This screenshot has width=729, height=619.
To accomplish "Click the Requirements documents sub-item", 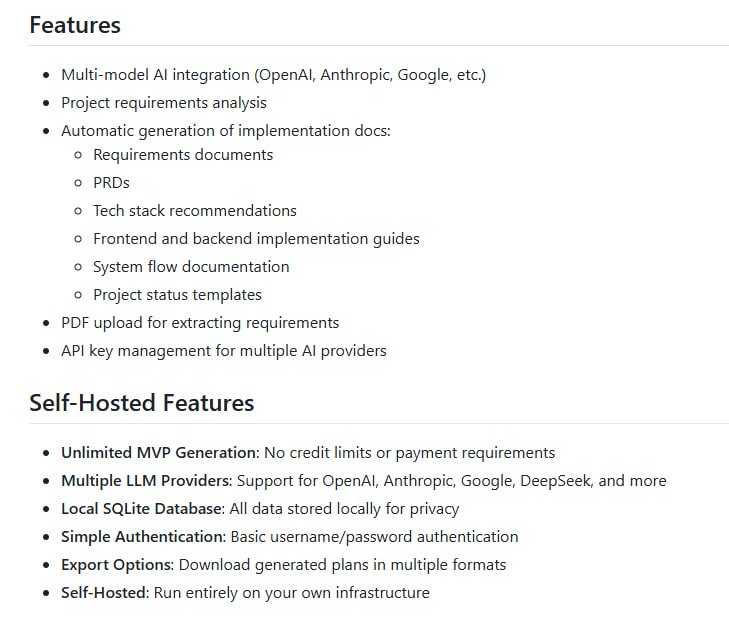I will pos(183,155).
